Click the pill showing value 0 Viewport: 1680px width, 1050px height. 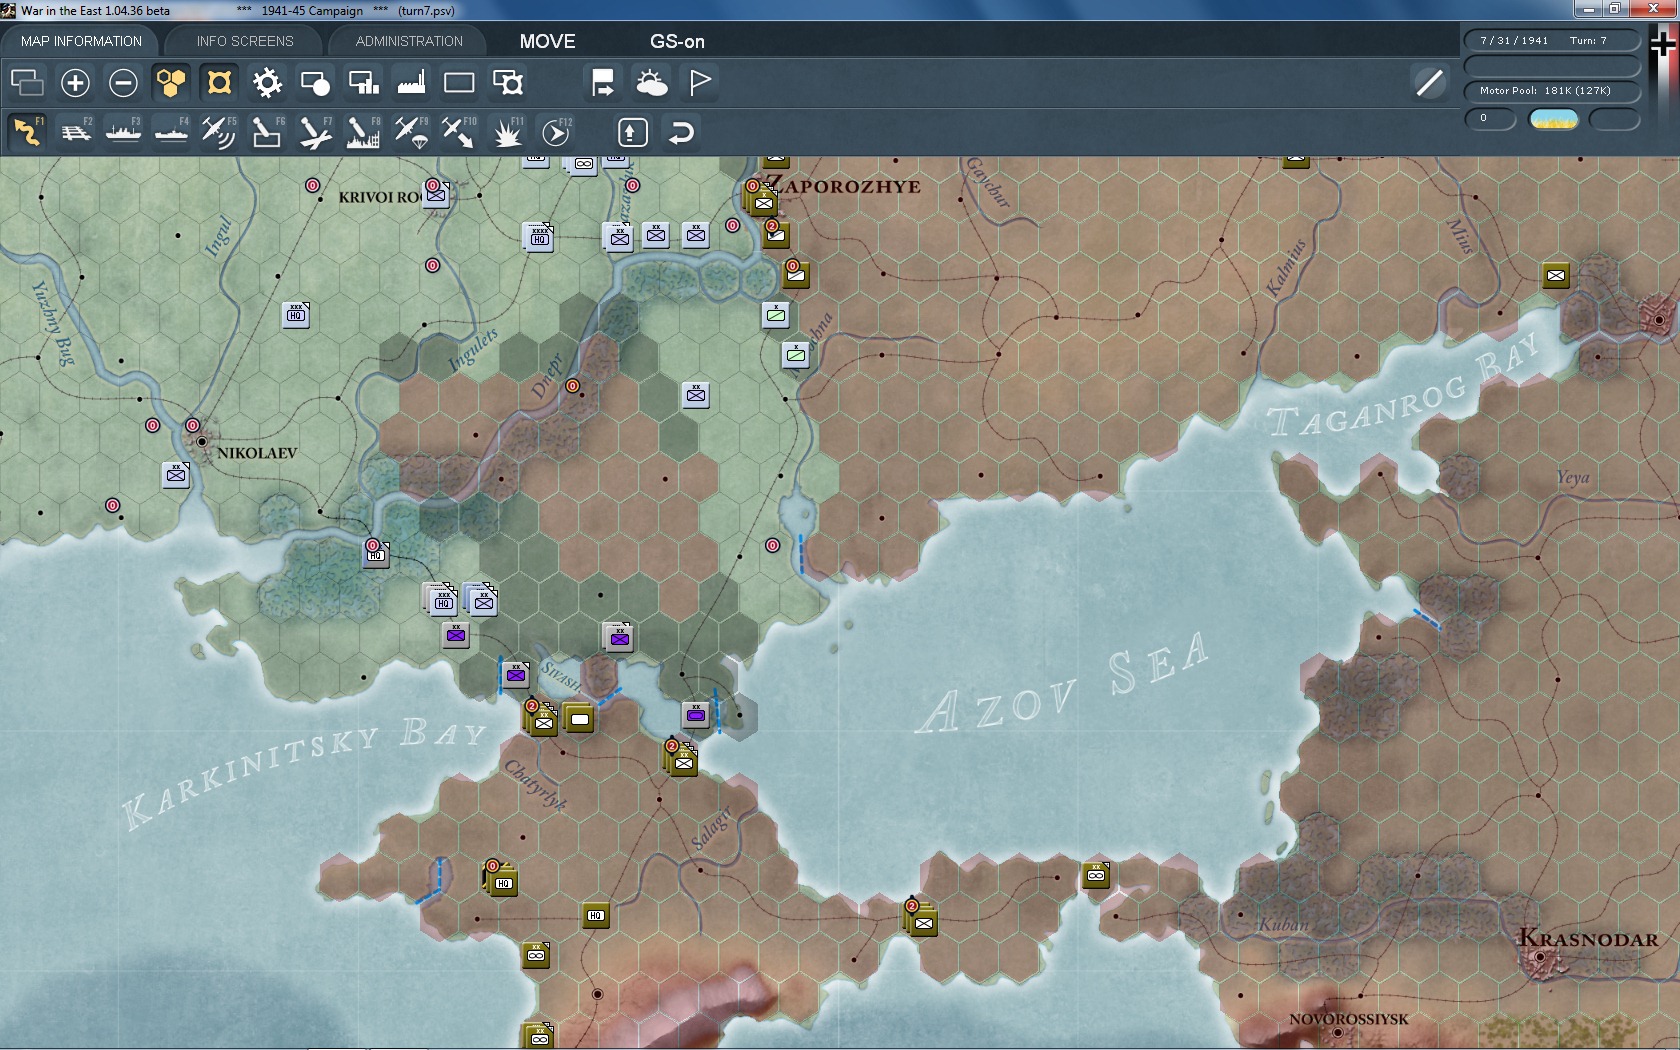(1490, 119)
